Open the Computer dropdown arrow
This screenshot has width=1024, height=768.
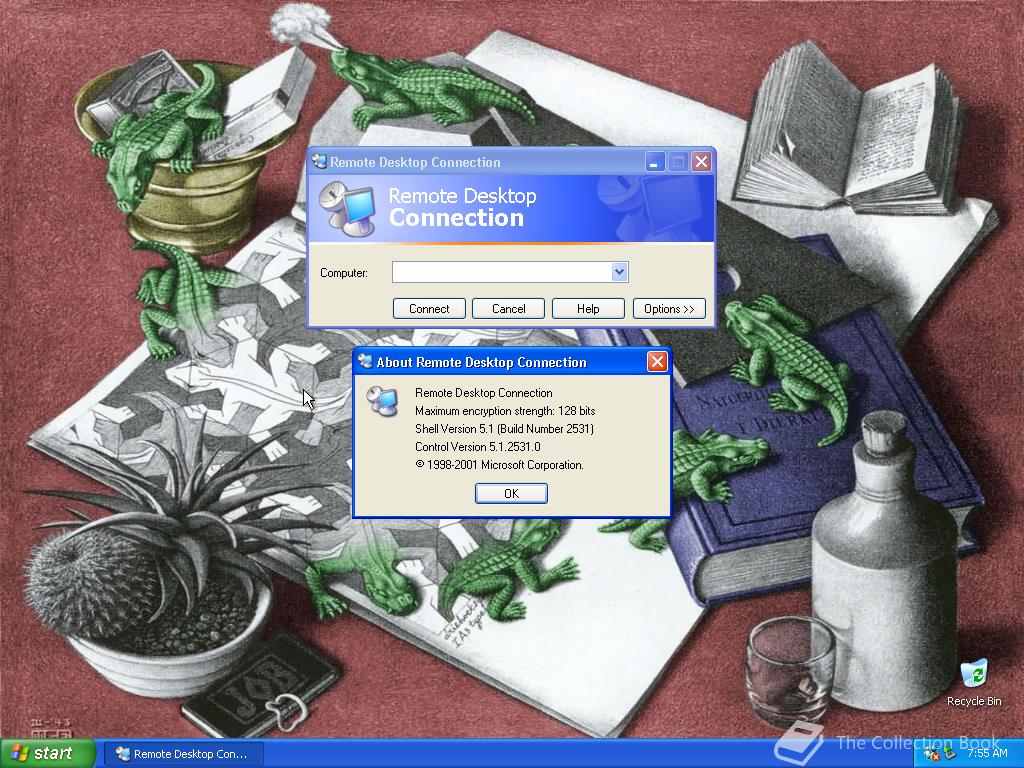(619, 272)
